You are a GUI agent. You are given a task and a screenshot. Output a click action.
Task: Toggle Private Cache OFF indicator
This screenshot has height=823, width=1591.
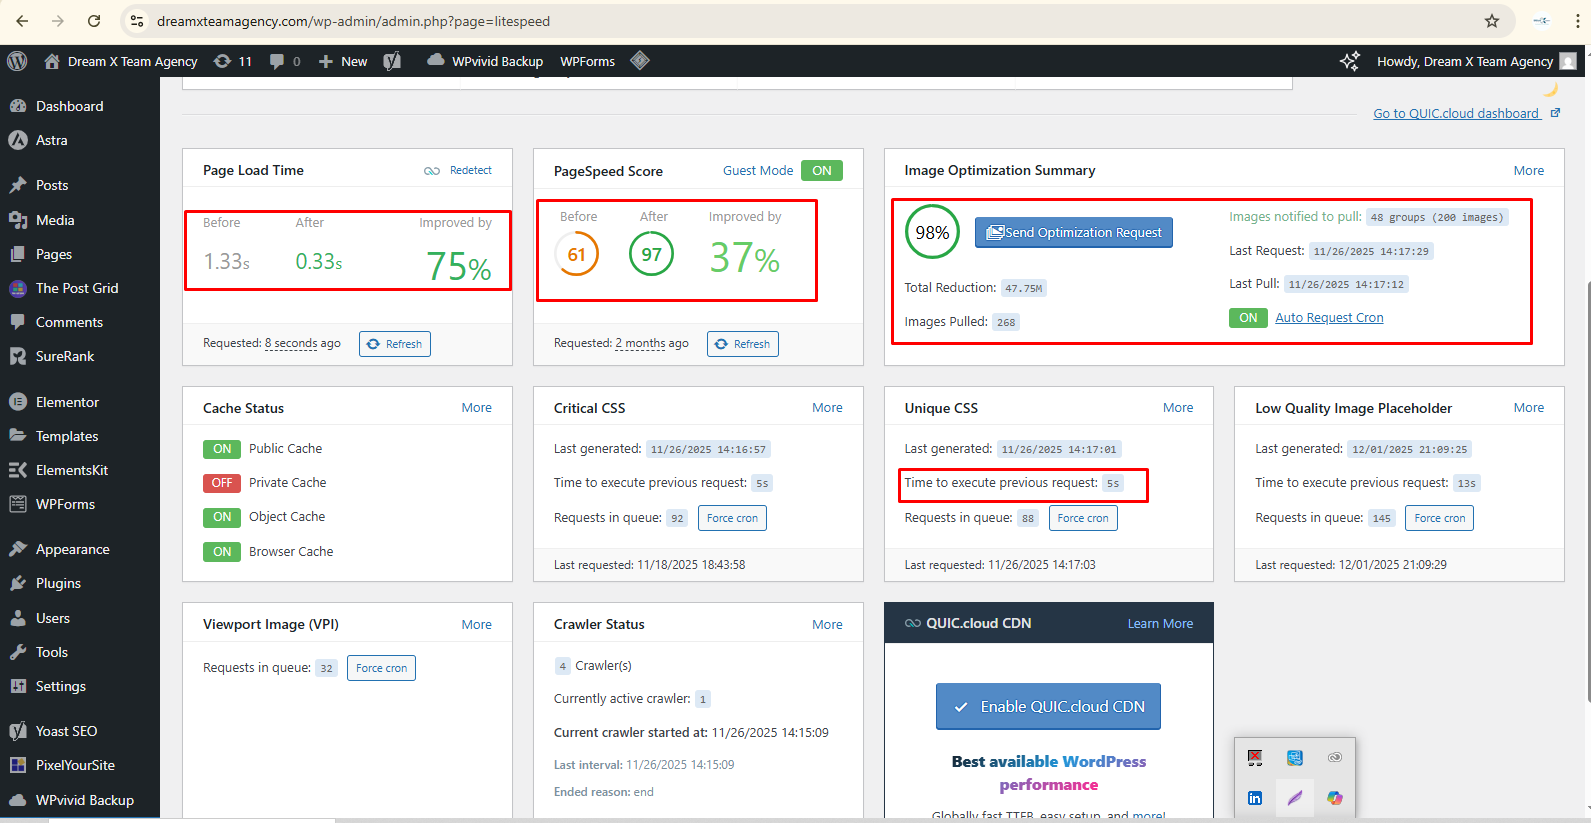coord(222,483)
